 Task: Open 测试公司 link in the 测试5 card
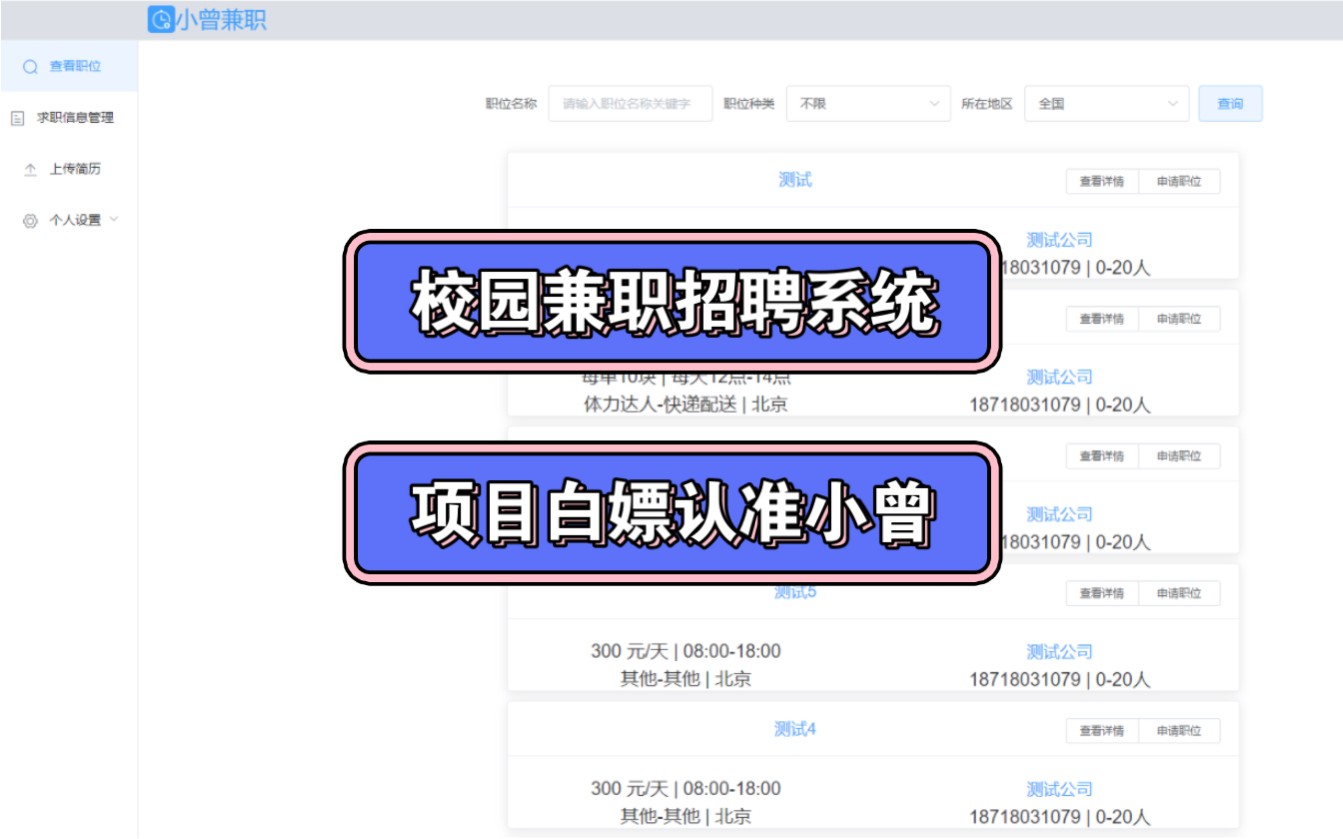pos(1059,652)
